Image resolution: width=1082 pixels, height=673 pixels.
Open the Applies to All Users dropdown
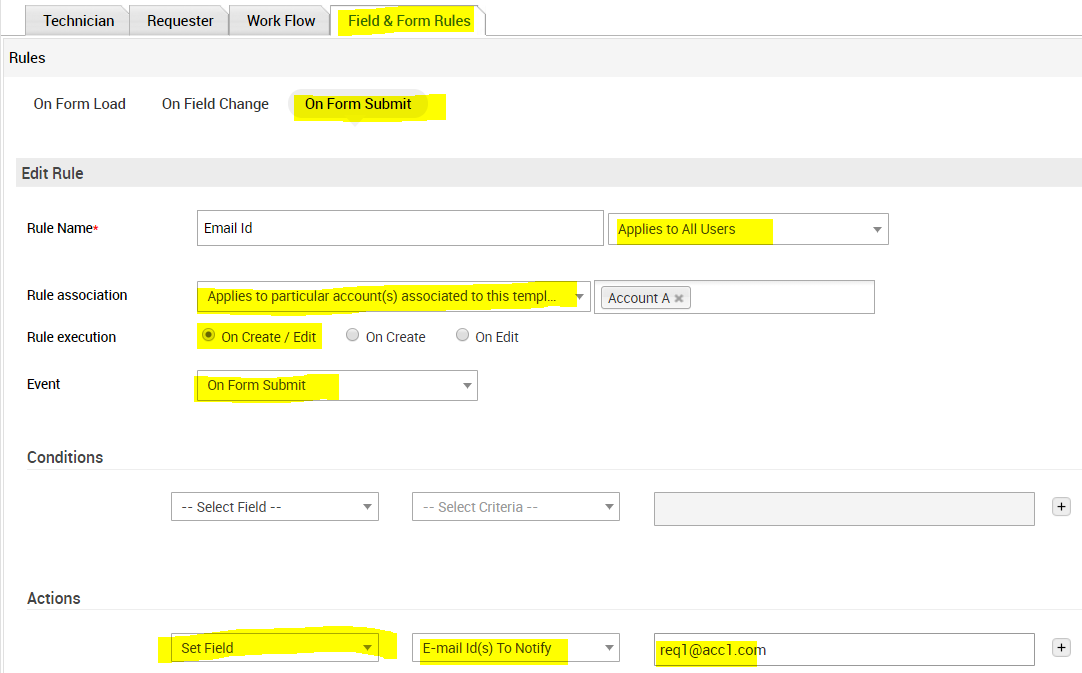coord(747,229)
